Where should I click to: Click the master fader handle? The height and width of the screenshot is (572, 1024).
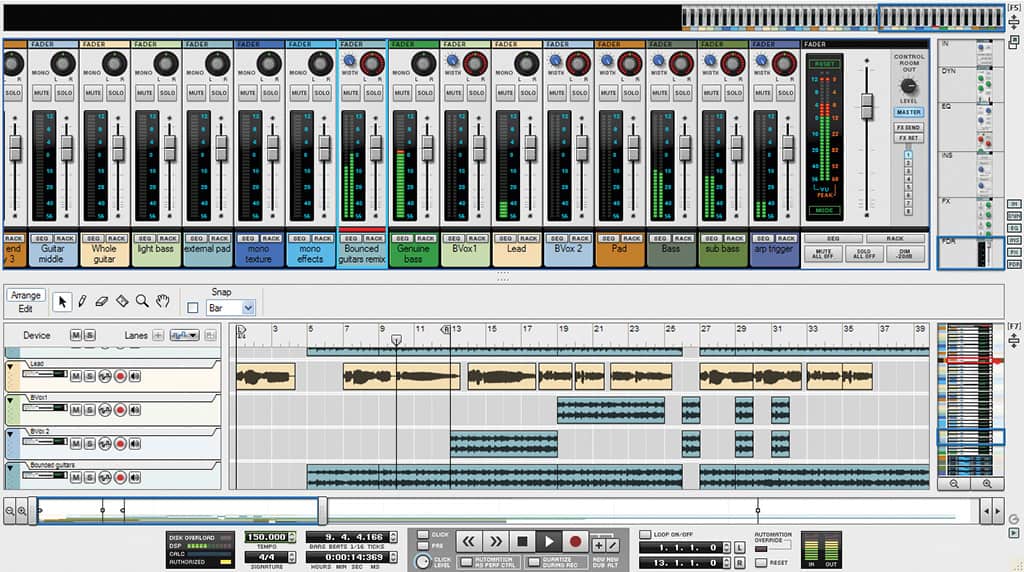(x=867, y=106)
